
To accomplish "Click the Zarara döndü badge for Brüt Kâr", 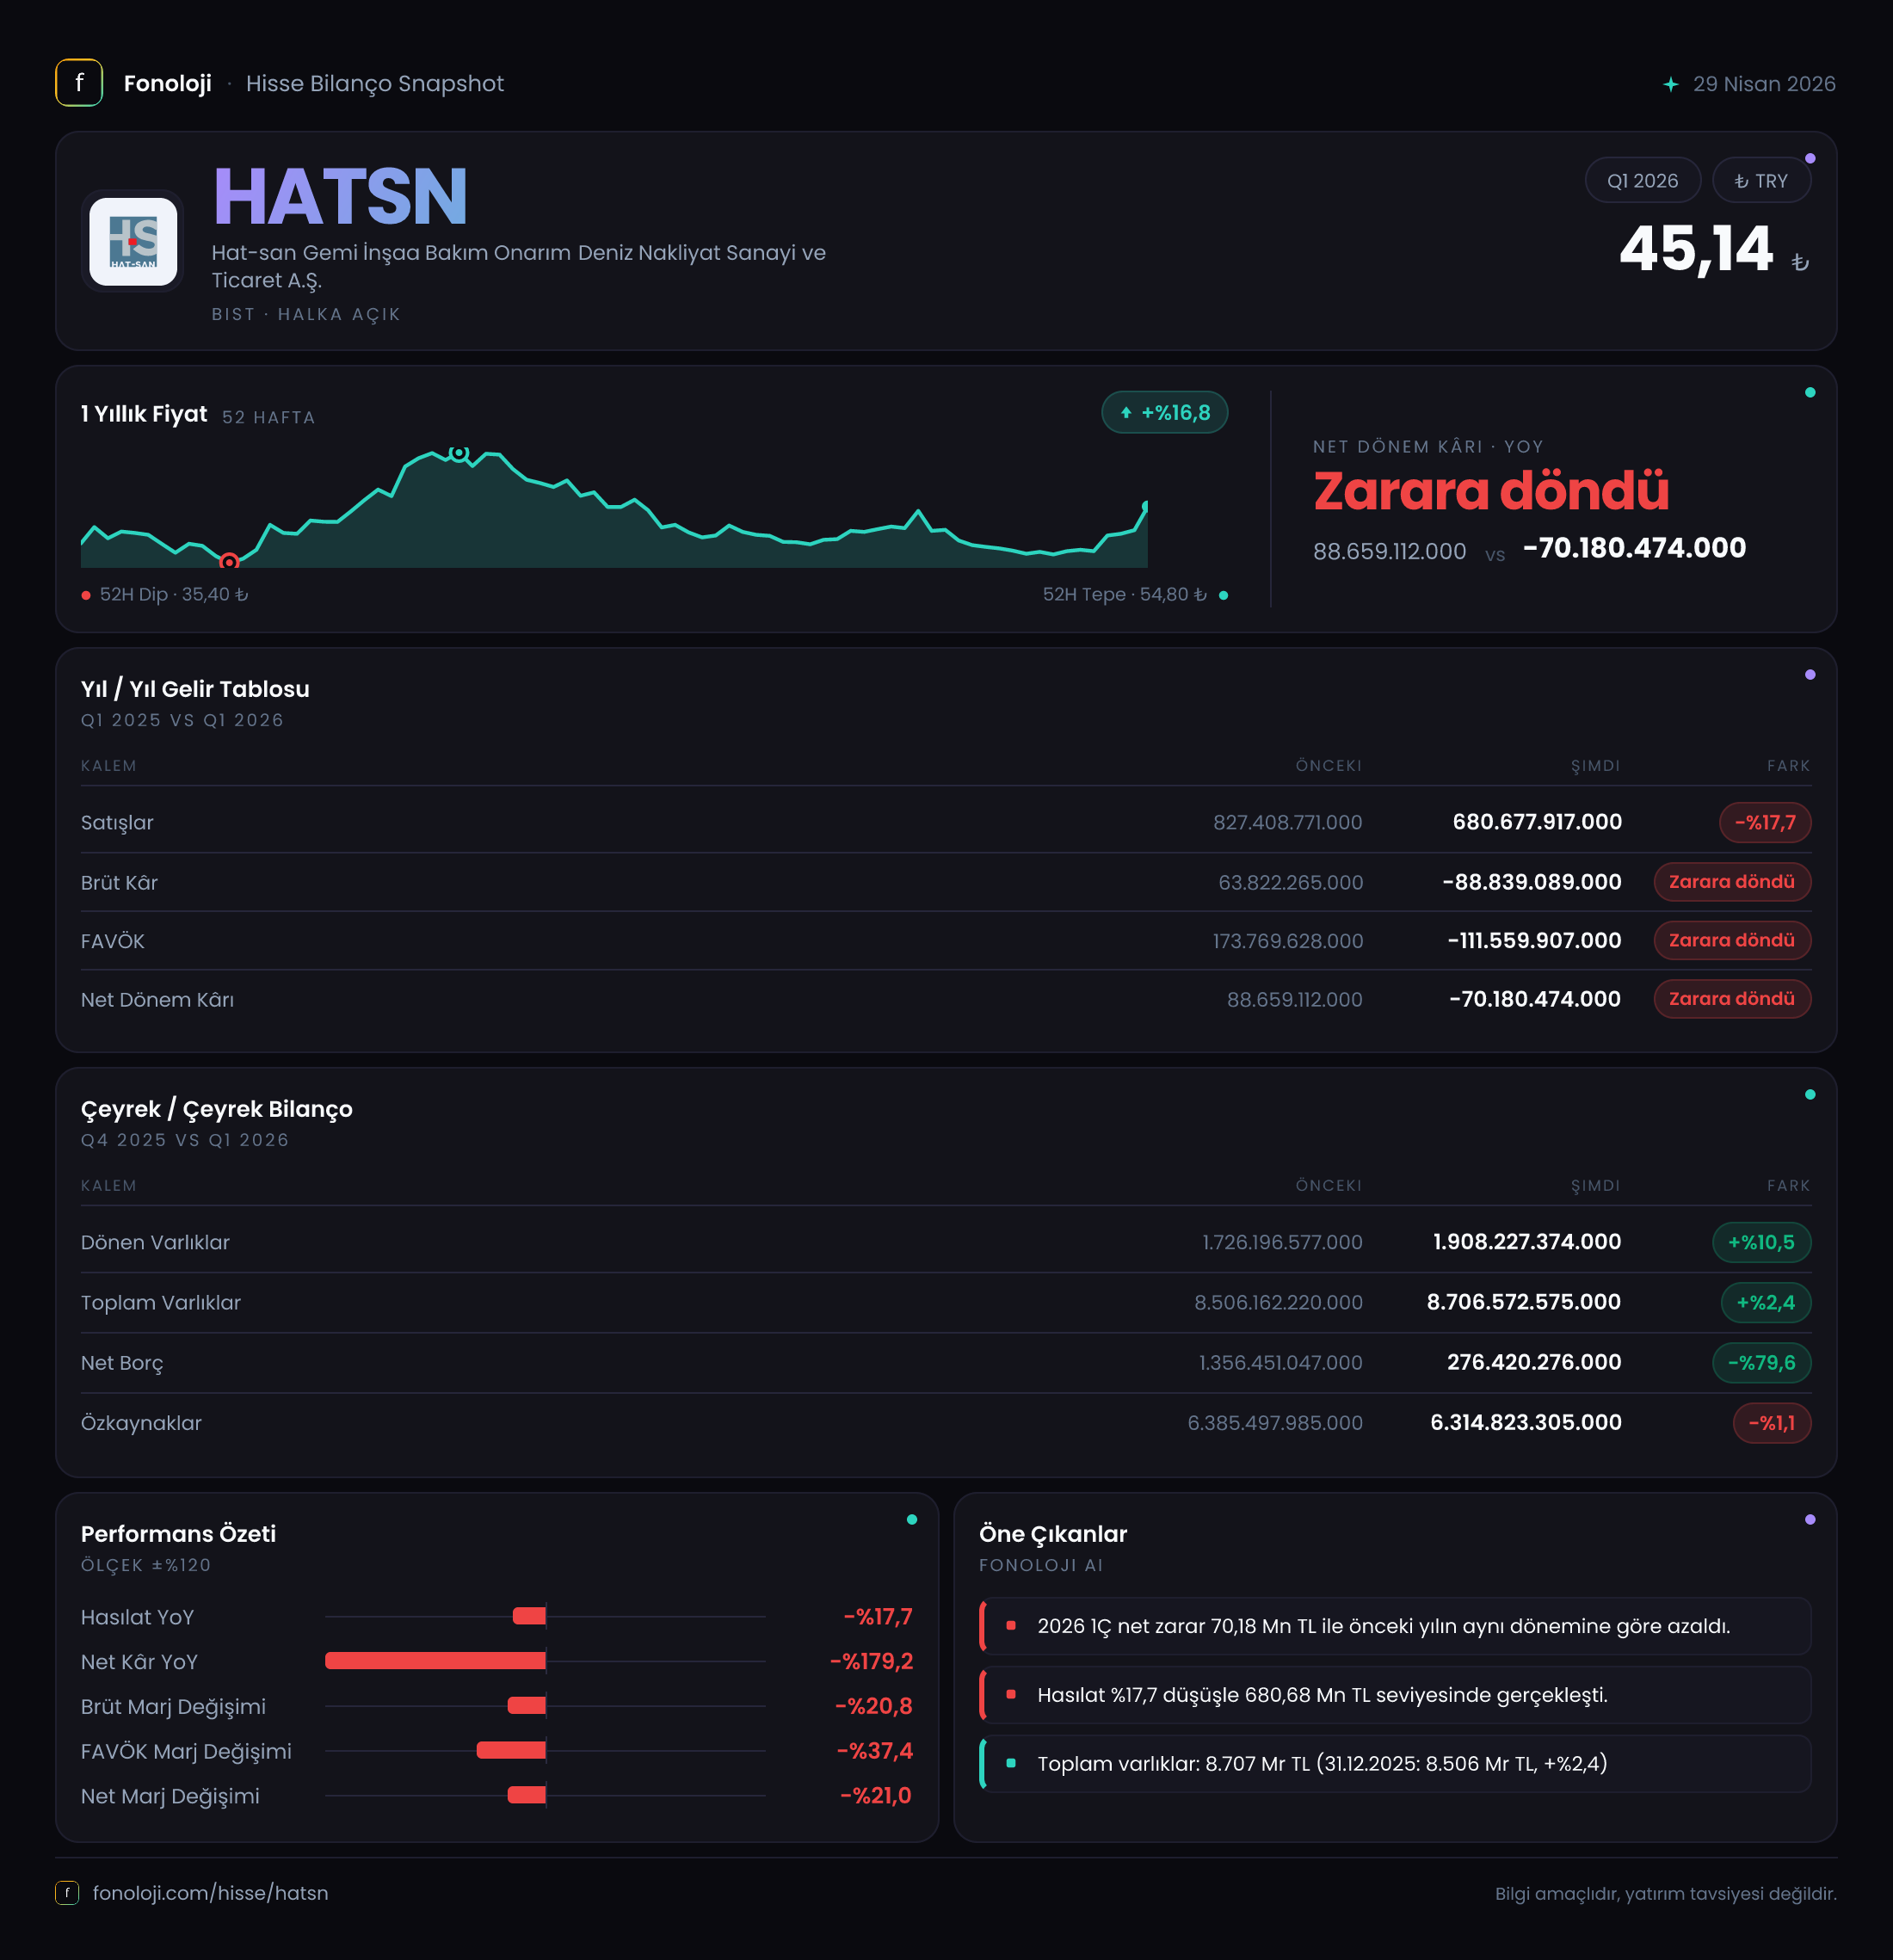I will coord(1732,882).
